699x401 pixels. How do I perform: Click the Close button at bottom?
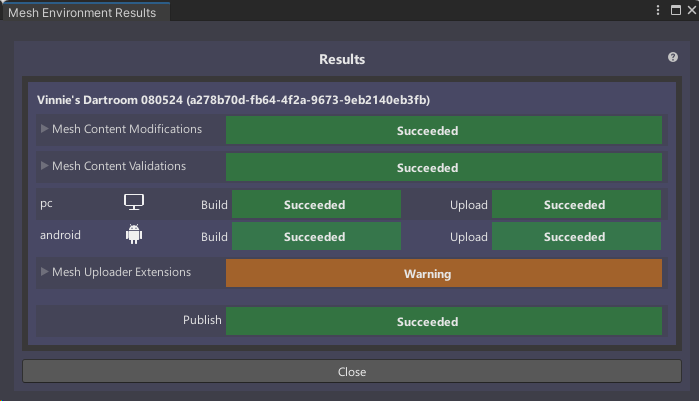[x=352, y=371]
